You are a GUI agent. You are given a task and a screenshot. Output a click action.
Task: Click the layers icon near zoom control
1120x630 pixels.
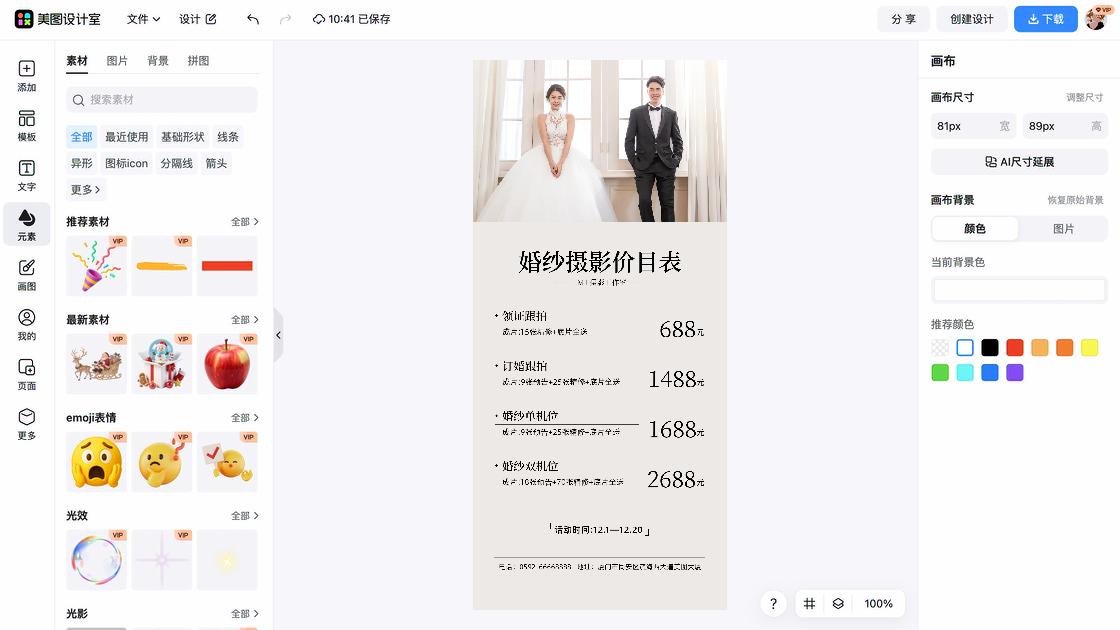pos(837,604)
